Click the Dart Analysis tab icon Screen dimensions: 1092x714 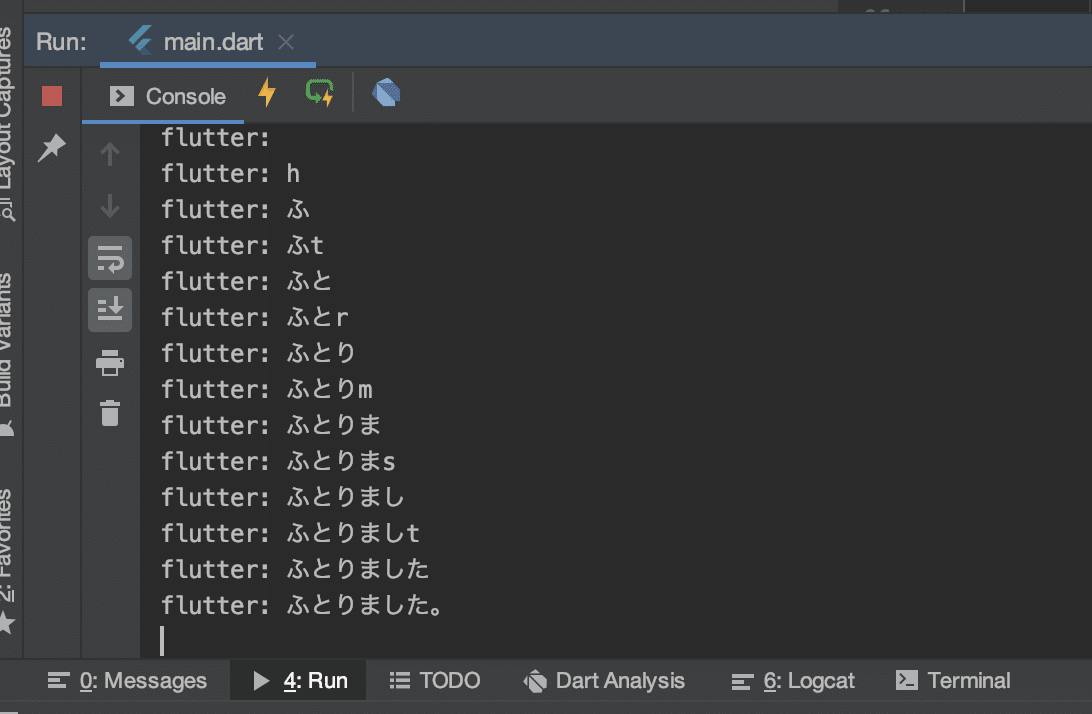tap(535, 681)
